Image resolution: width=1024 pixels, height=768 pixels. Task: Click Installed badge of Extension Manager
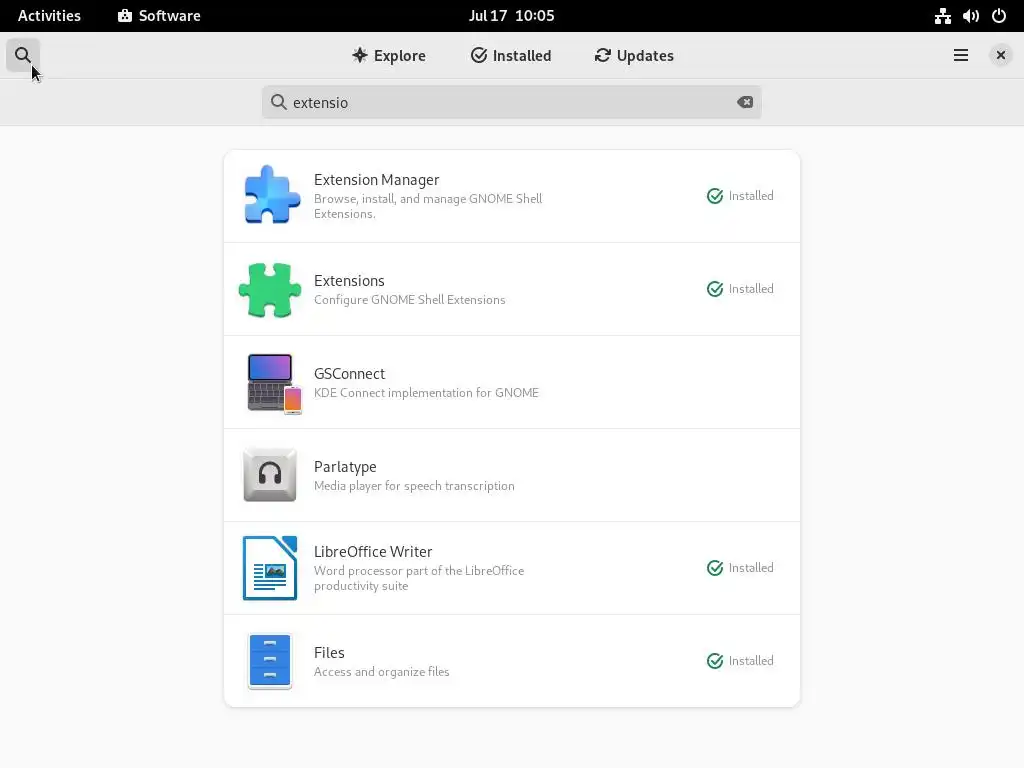740,196
